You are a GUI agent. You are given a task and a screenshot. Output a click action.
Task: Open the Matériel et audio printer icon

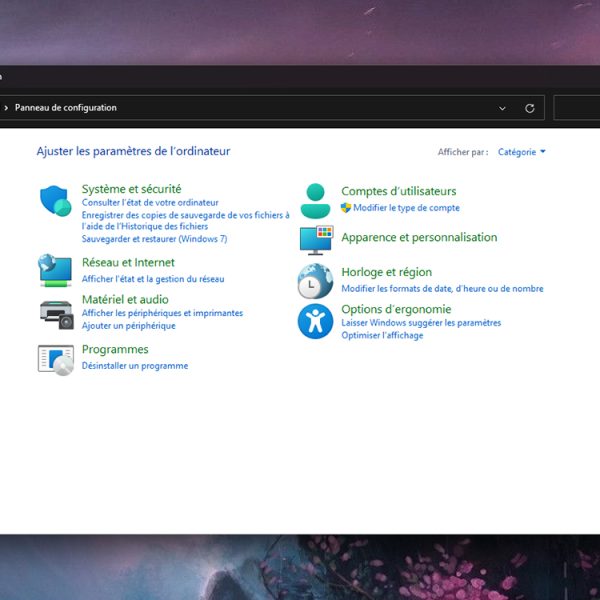pos(57,315)
